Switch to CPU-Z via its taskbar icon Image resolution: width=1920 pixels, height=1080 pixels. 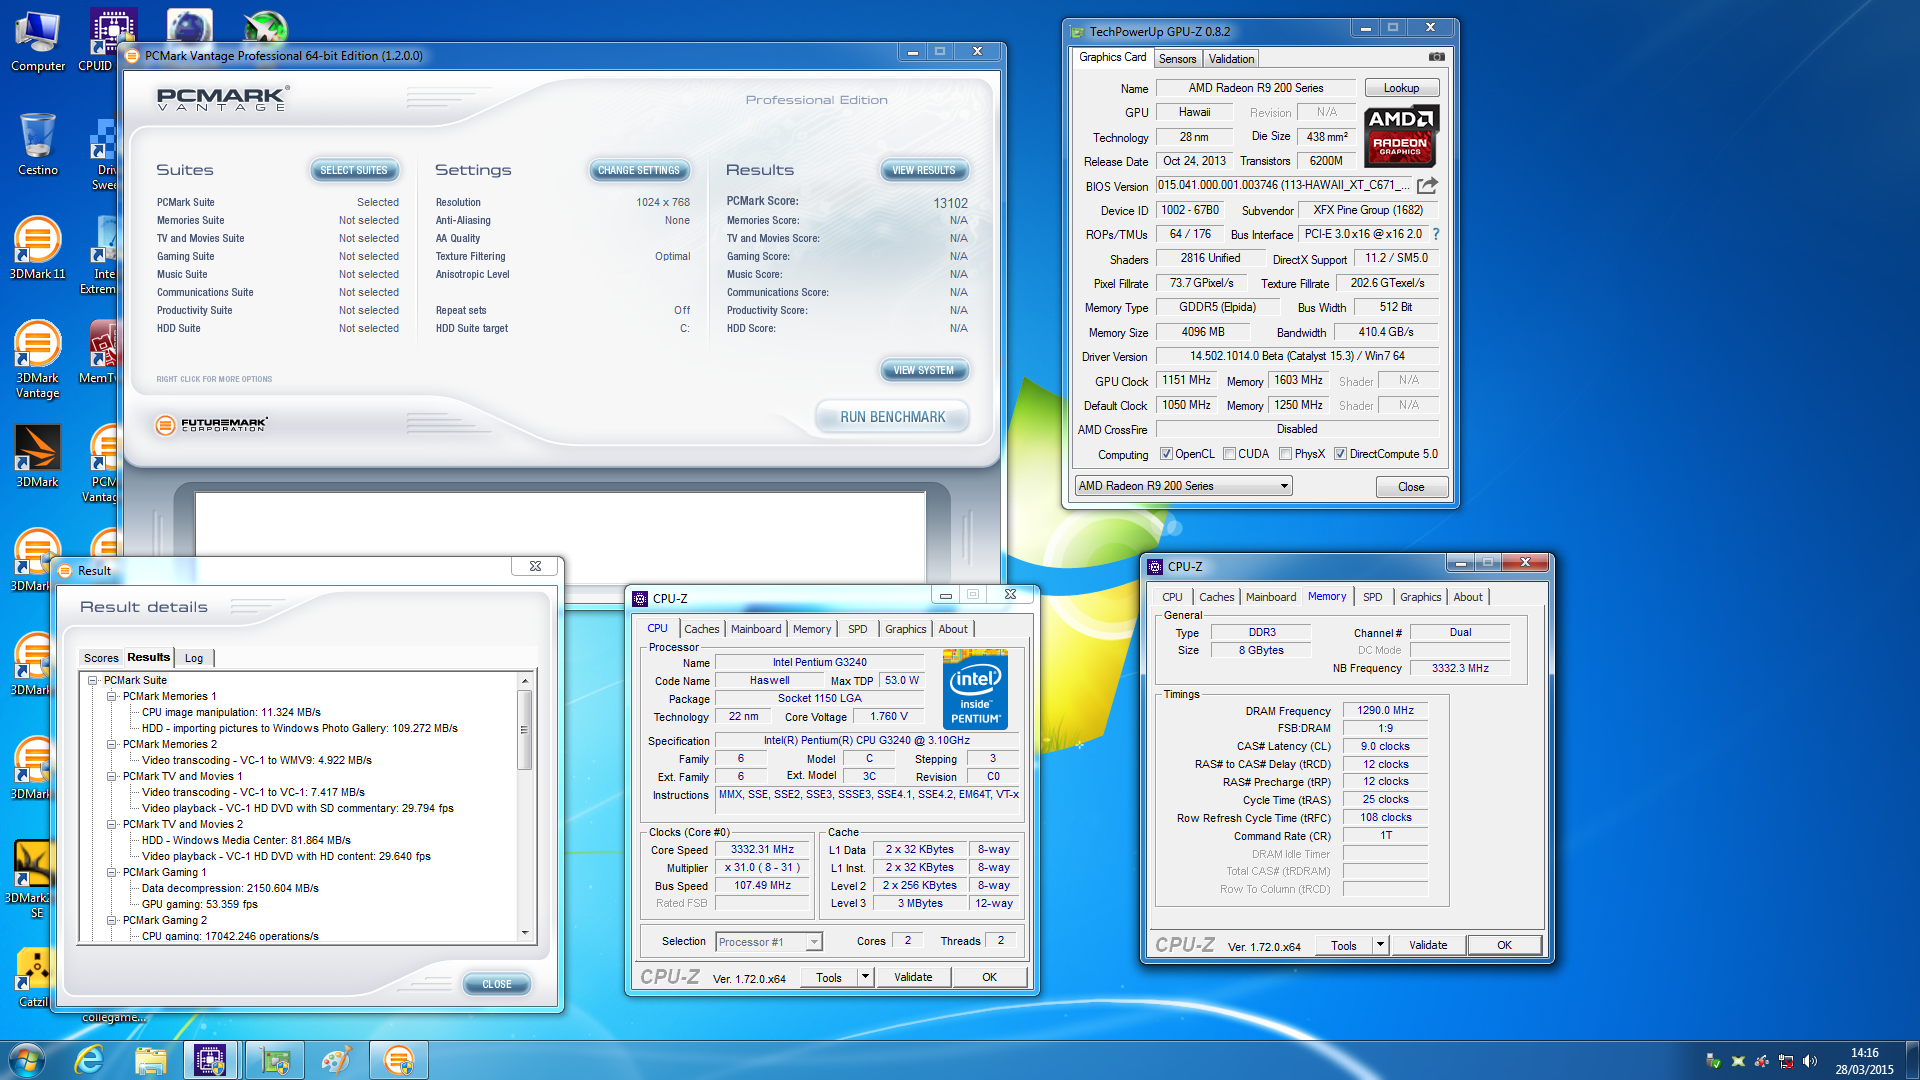[x=210, y=1060]
